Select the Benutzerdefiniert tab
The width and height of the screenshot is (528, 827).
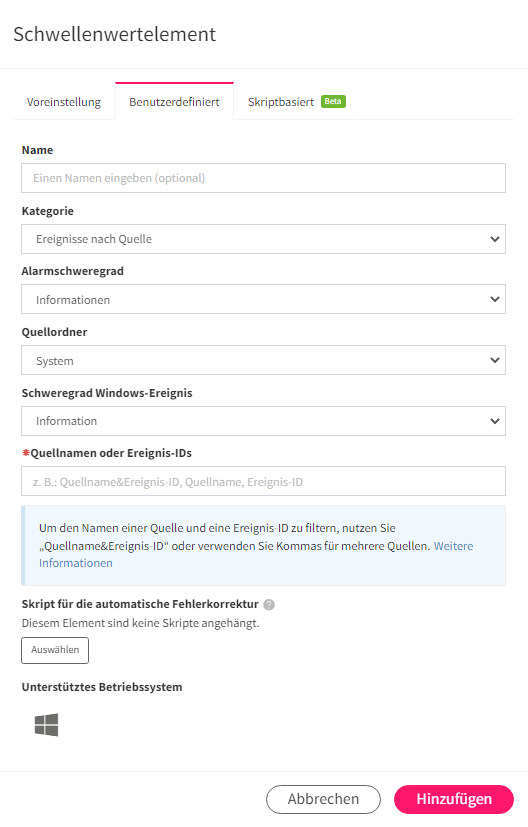(174, 102)
